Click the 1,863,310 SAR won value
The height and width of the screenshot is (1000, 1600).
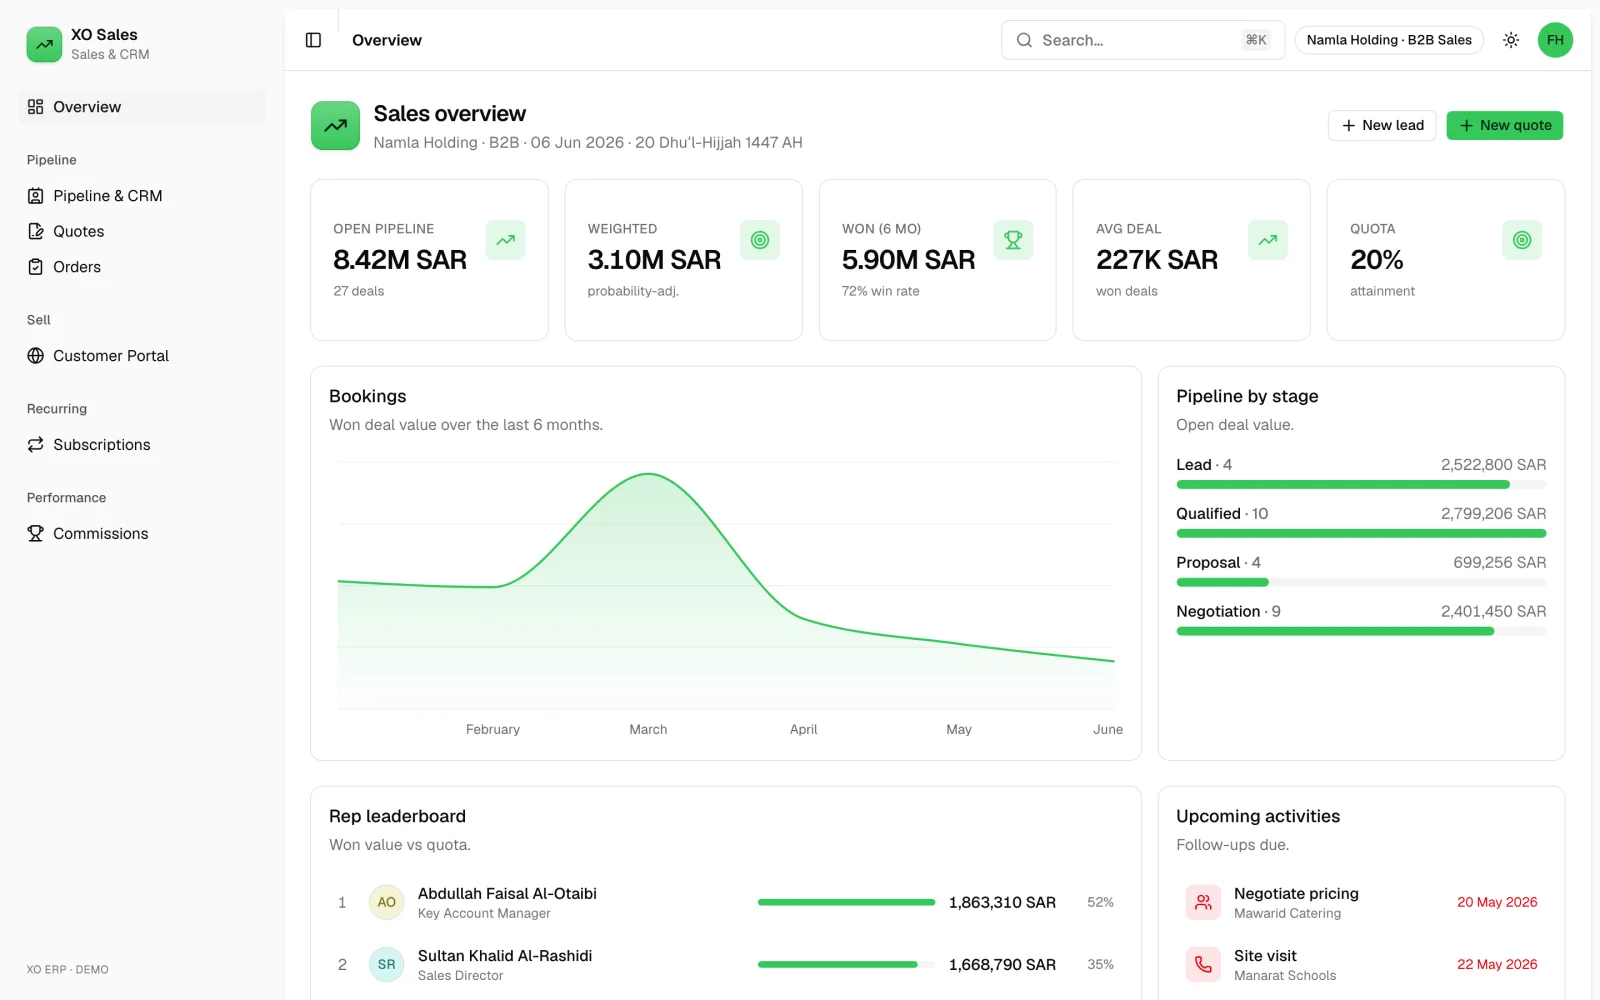1002,902
